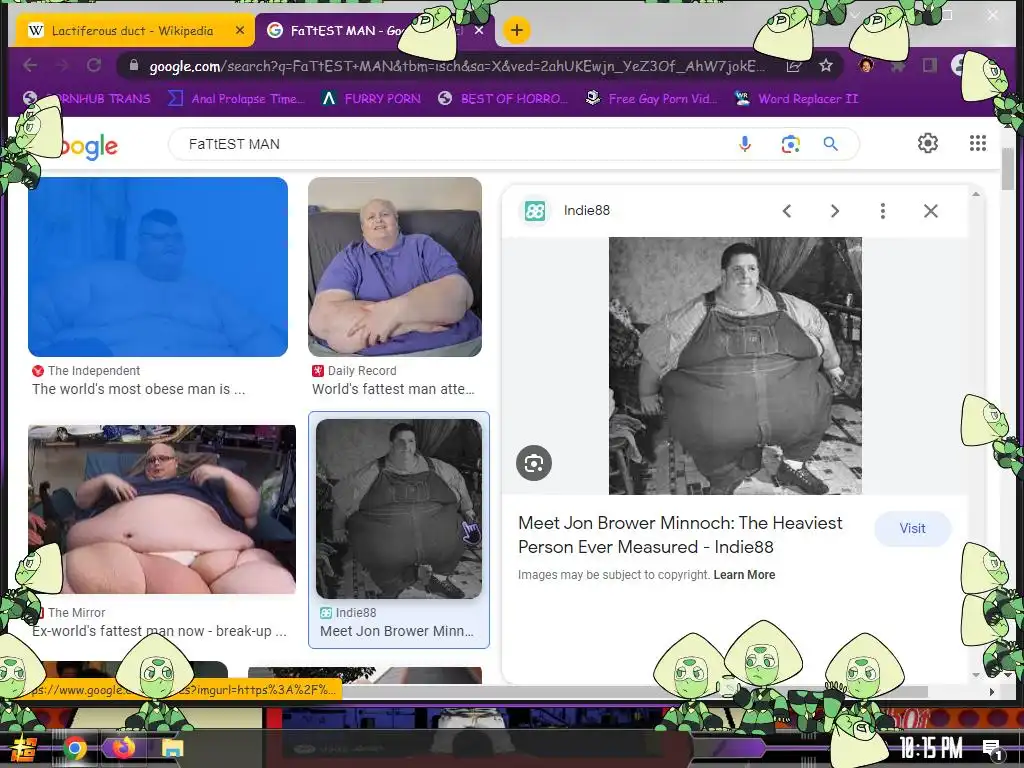Click the Indie88 favicon in the preview header

pyautogui.click(x=535, y=210)
